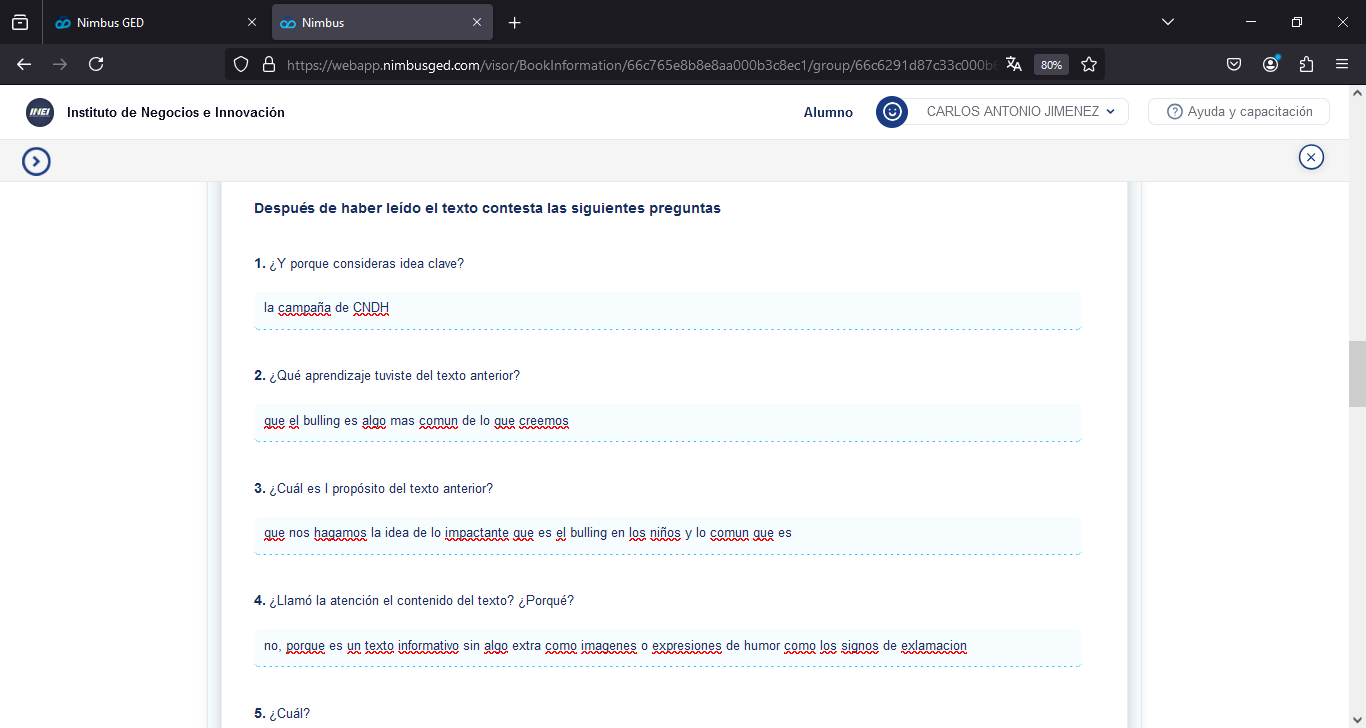The height and width of the screenshot is (728, 1366).
Task: Expand the sidebar with the circled arrow
Action: pyautogui.click(x=37, y=161)
